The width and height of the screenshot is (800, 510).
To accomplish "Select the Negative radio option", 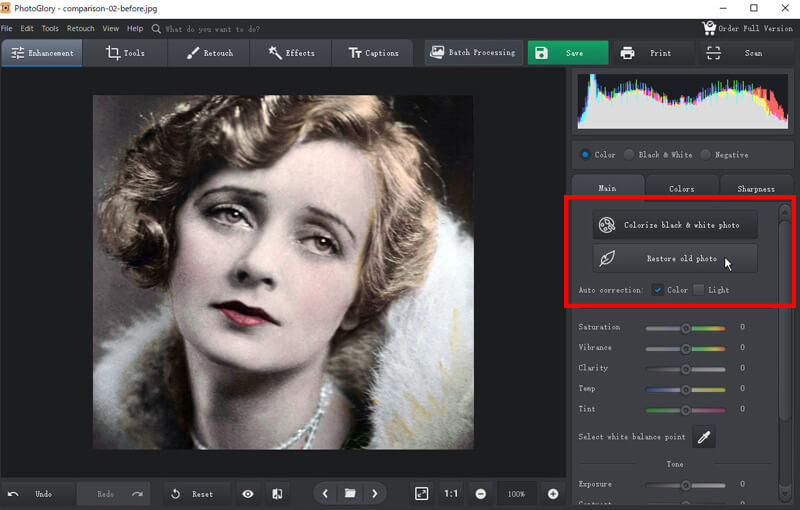I will (x=706, y=155).
